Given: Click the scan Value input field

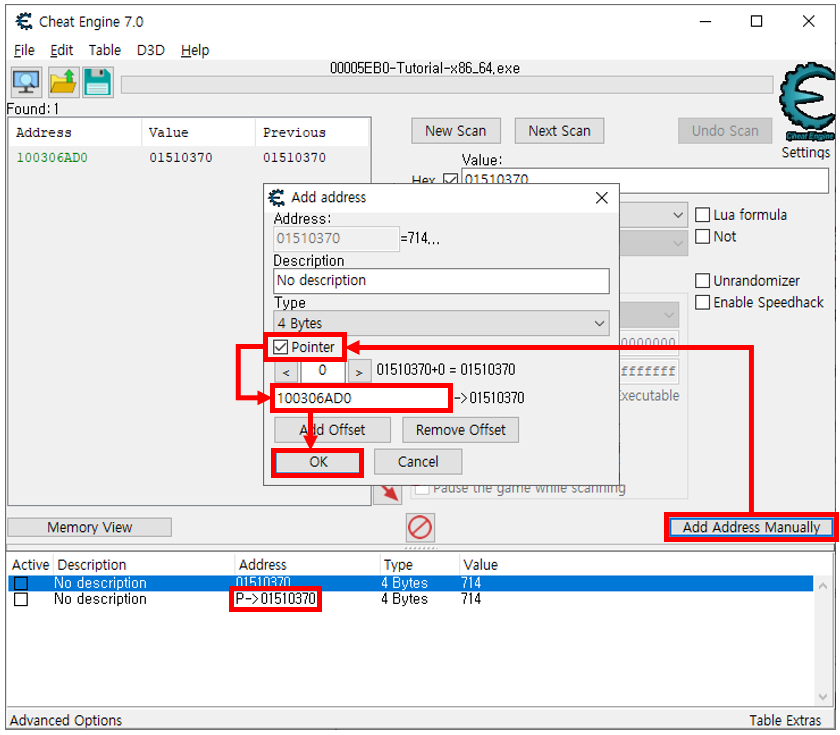Looking at the screenshot, I should point(645,180).
